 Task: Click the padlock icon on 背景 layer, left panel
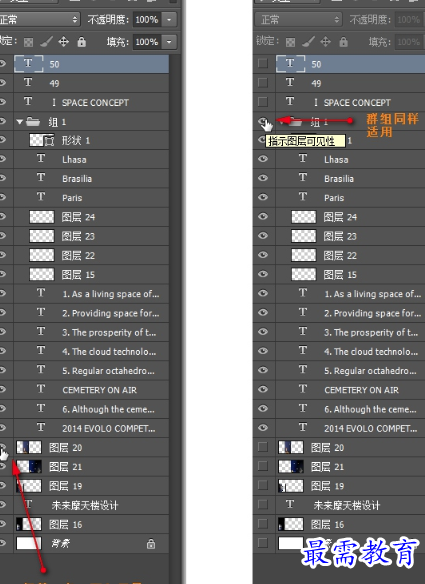pyautogui.click(x=151, y=543)
